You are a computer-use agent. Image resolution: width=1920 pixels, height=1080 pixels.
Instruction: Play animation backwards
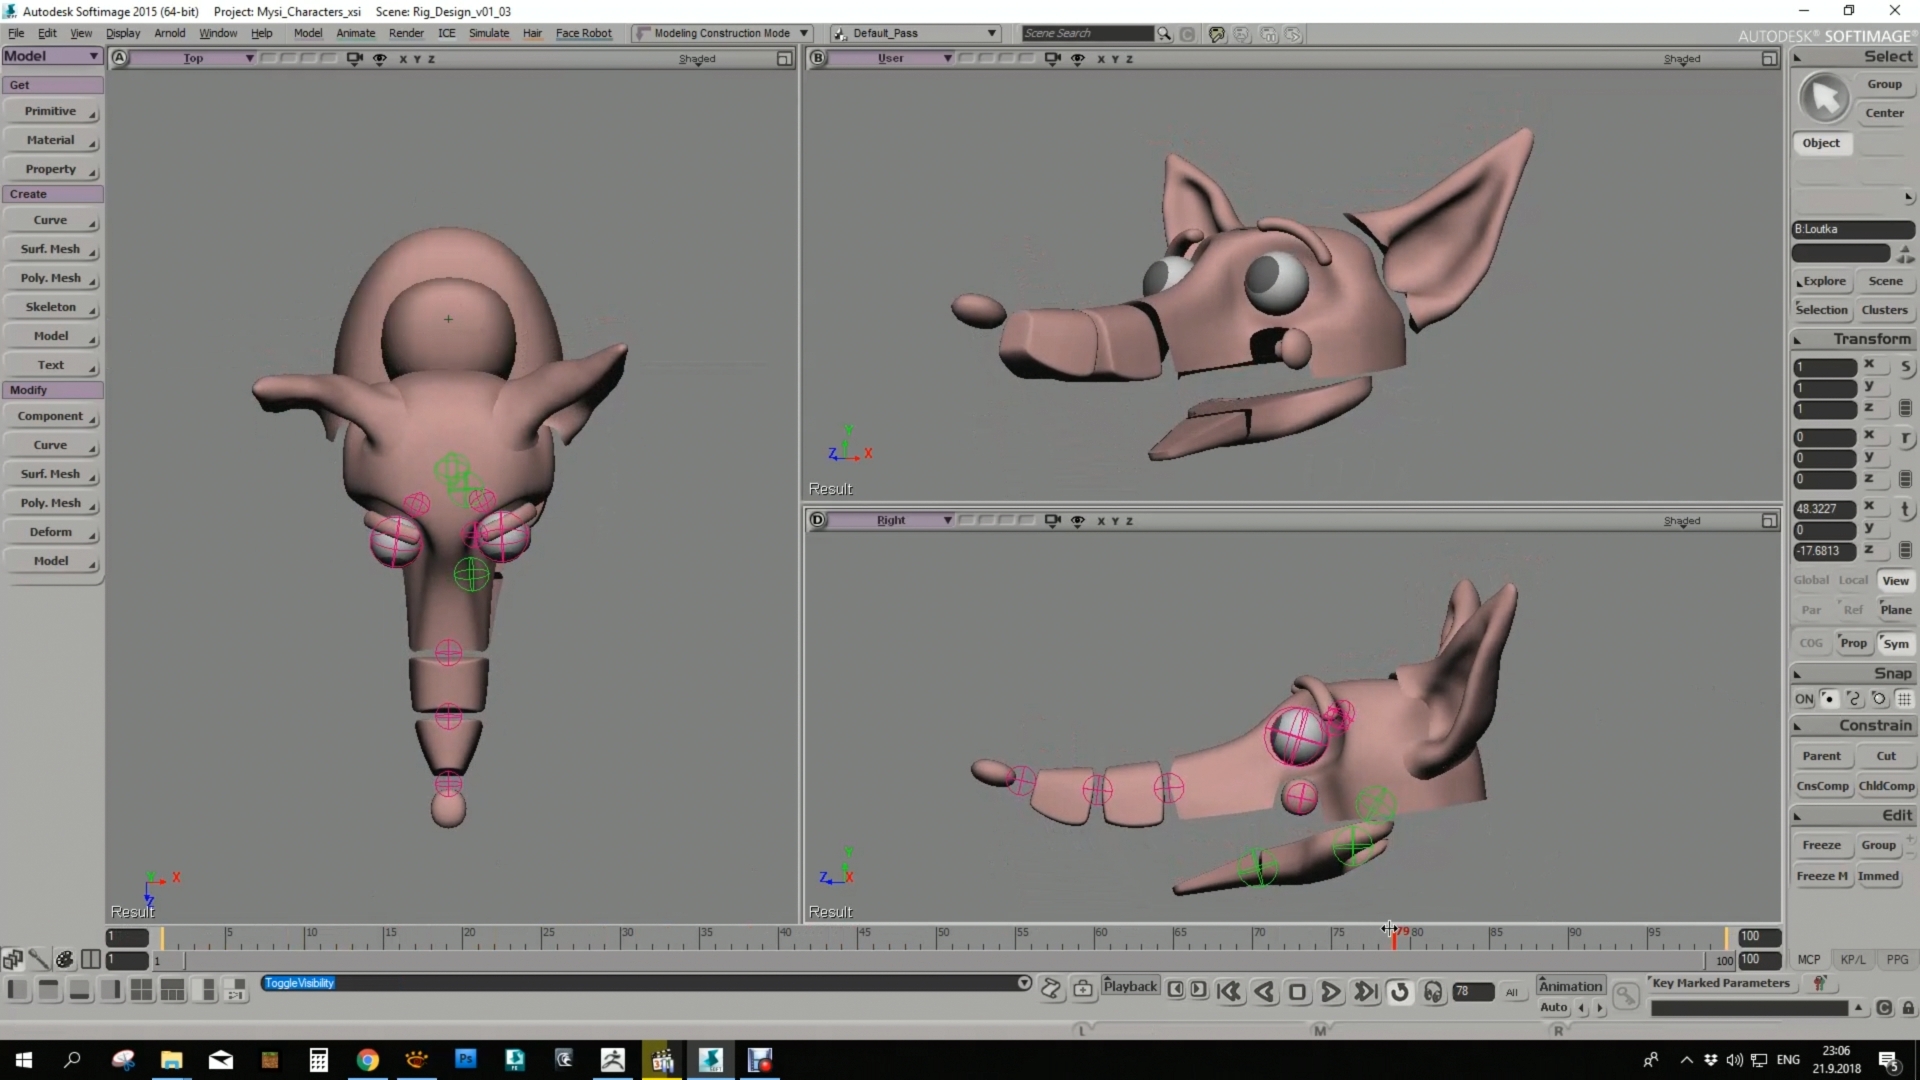pos(1264,992)
